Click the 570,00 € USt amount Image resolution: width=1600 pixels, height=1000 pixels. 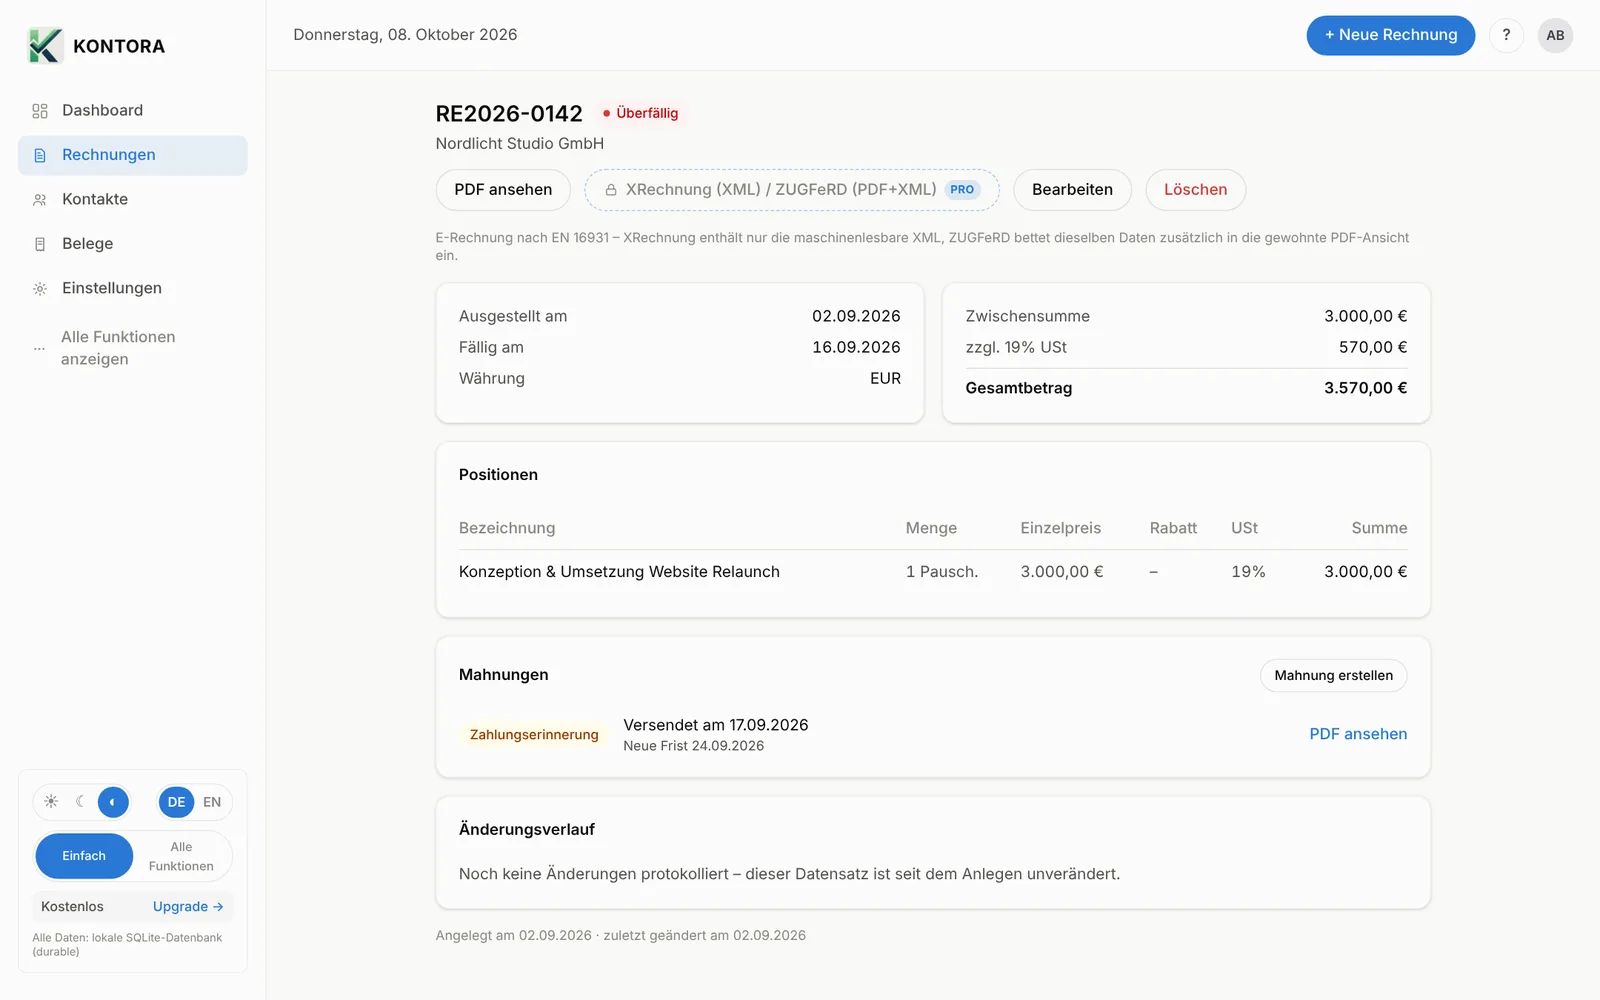1372,347
